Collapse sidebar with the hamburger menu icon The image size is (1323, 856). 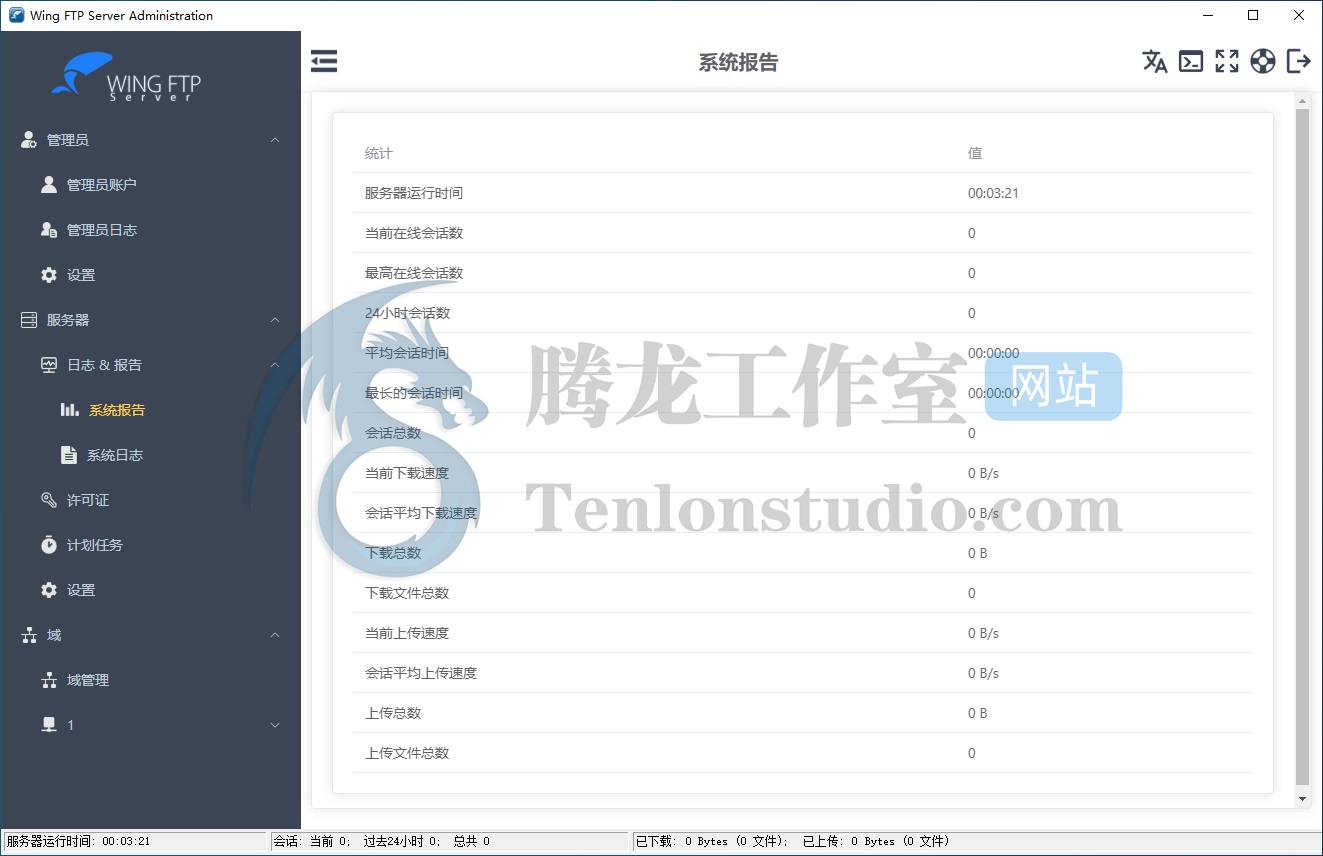[324, 62]
